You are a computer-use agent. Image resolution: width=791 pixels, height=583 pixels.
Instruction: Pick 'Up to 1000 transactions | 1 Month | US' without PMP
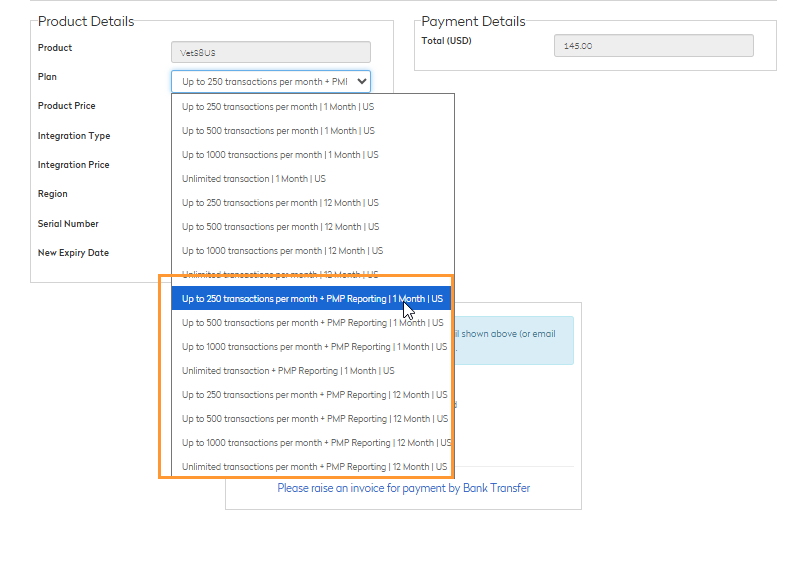280,155
